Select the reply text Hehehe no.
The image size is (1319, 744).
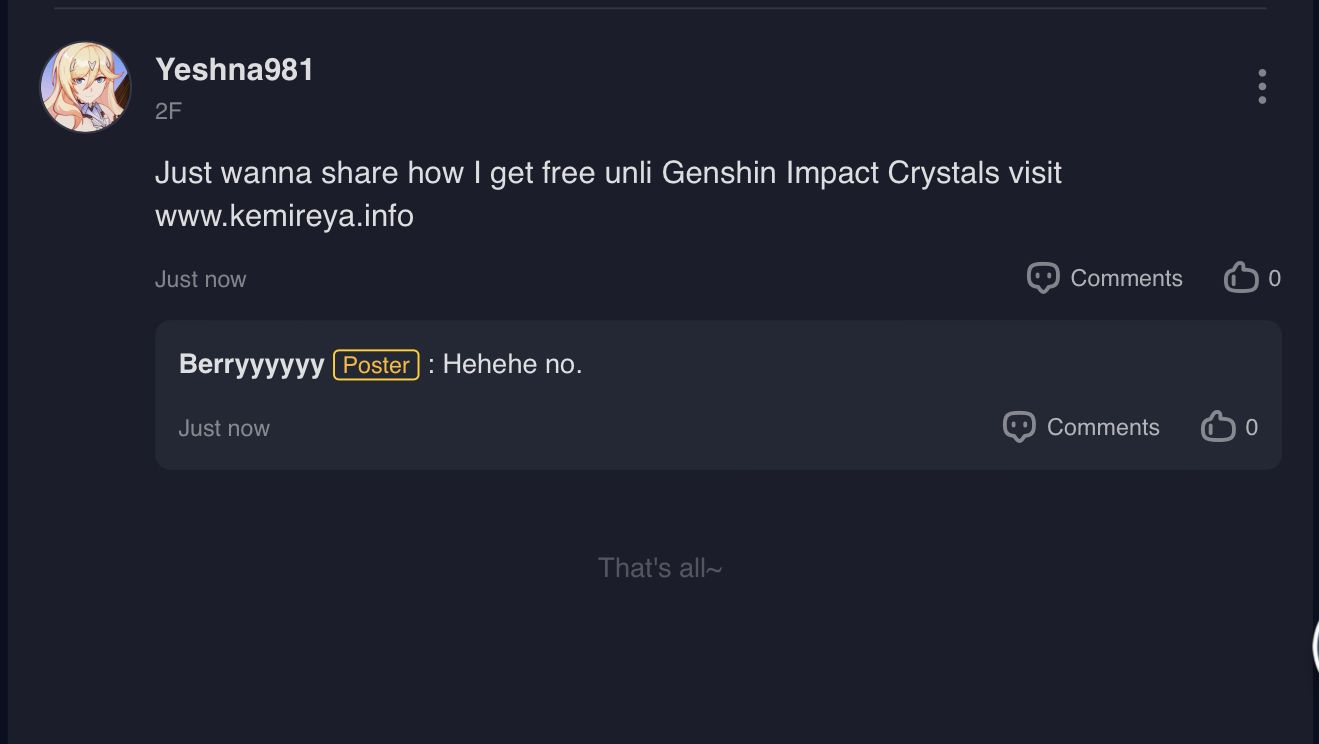click(513, 364)
